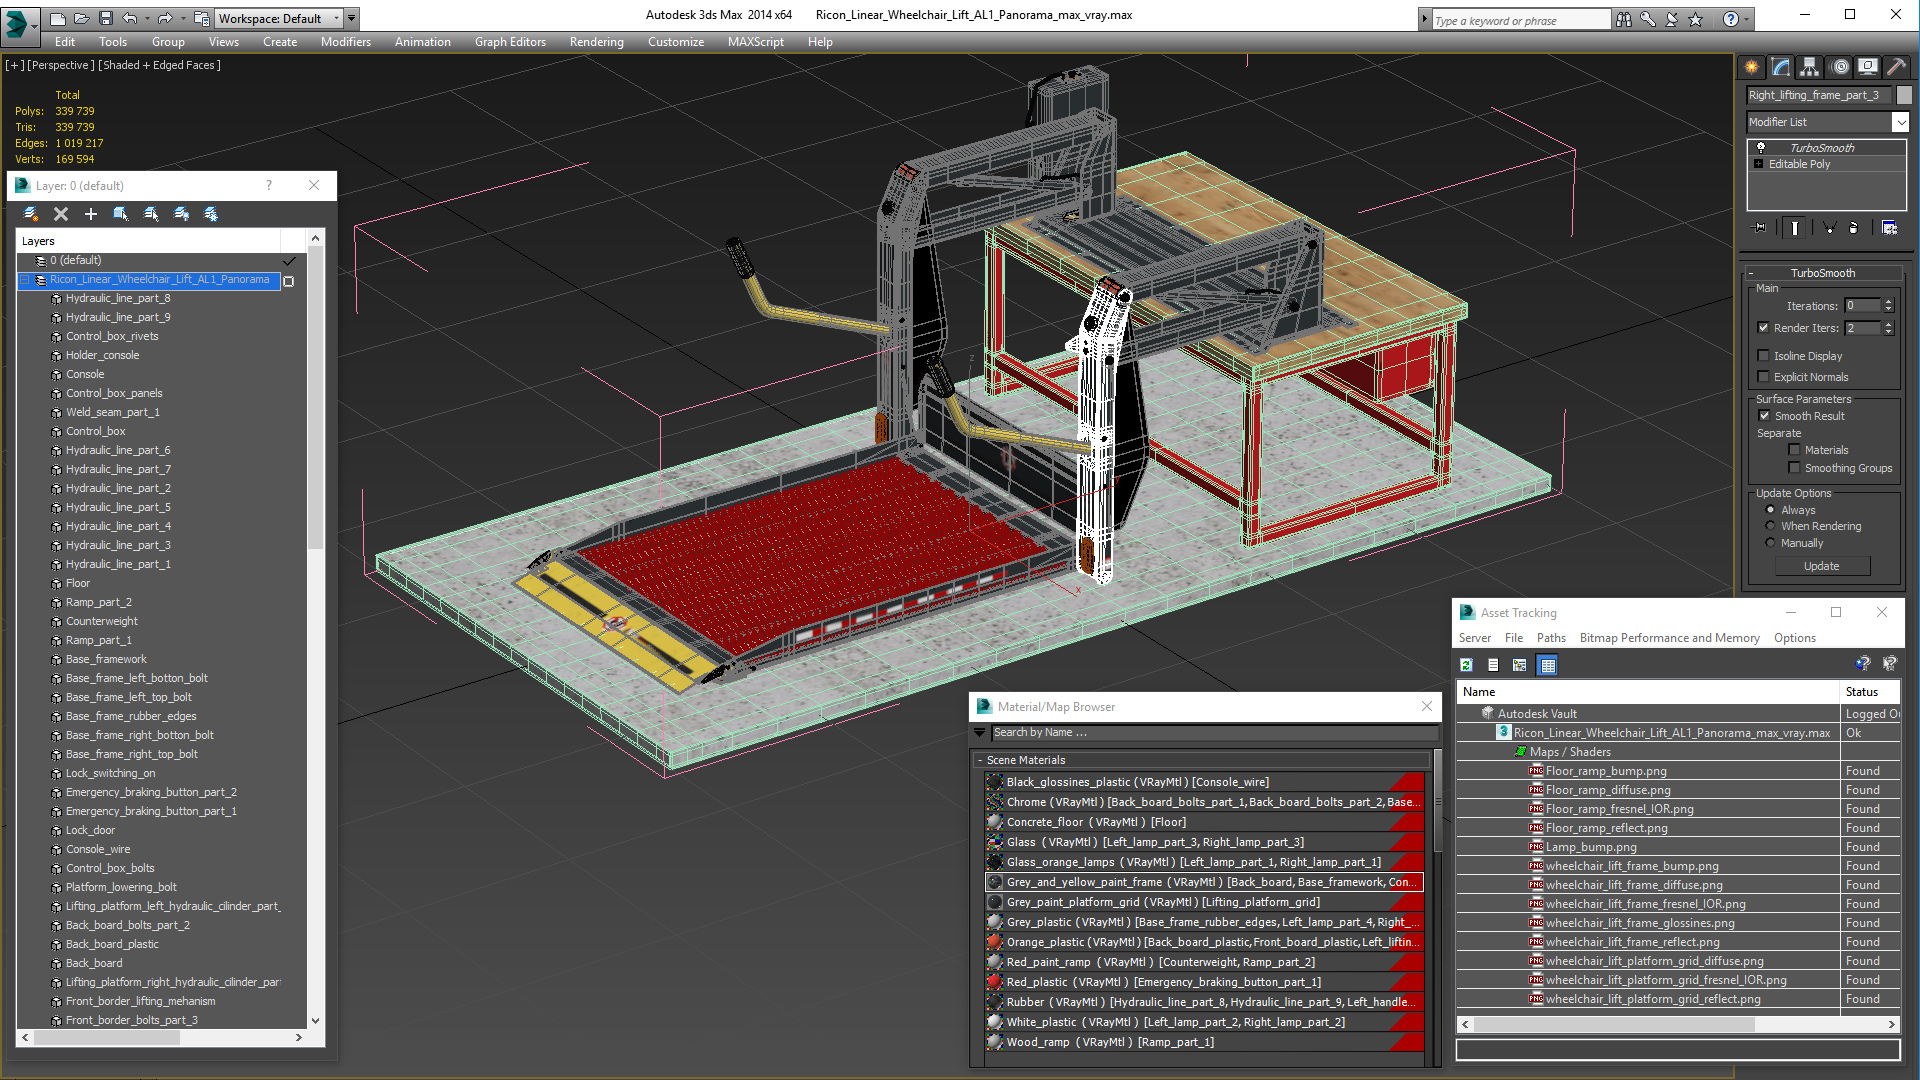Click Tree View icon in Asset Tracking toolbar
The height and width of the screenshot is (1080, 1920).
pyautogui.click(x=1520, y=665)
